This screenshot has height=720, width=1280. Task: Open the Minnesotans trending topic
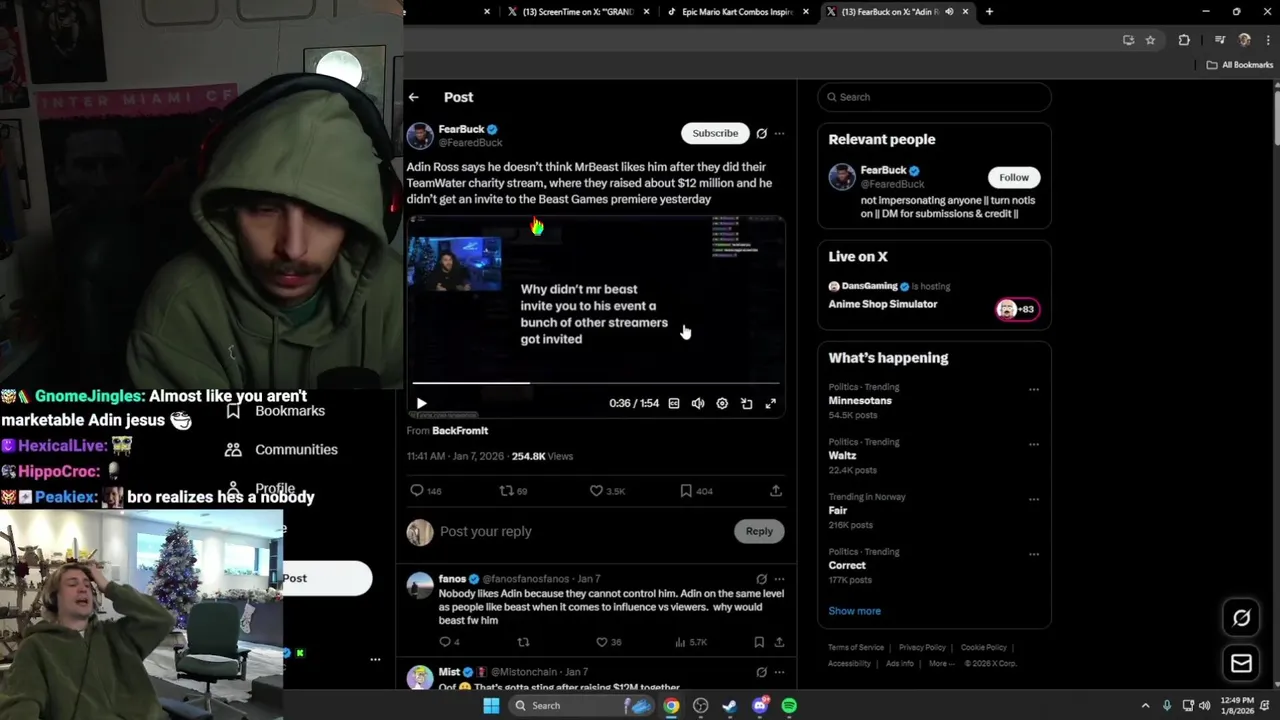click(x=860, y=400)
